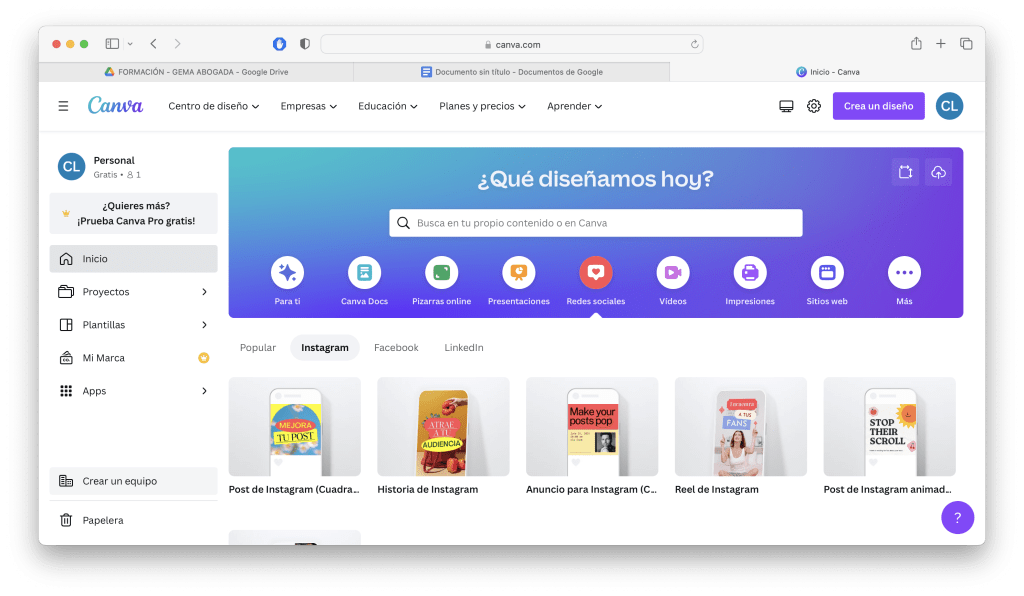Image resolution: width=1024 pixels, height=596 pixels.
Task: Open Anuncio para Instagram thumbnail
Action: click(x=592, y=426)
